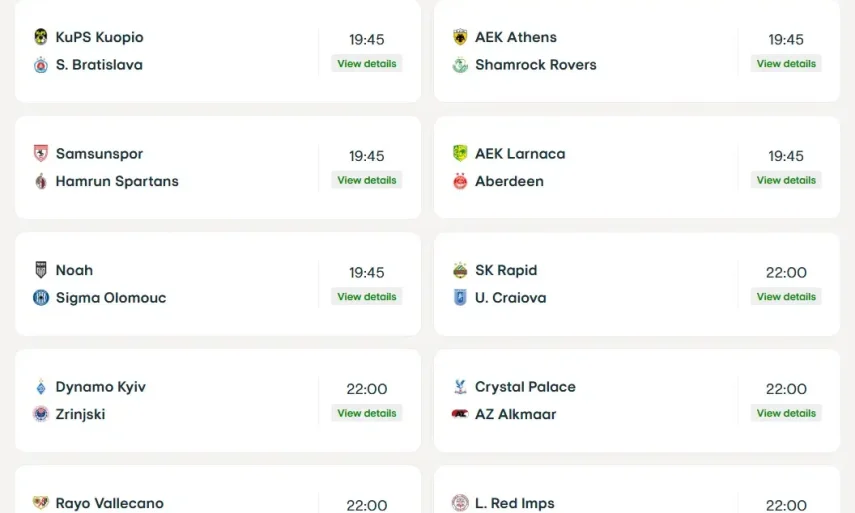View details for Noah vs Sigma Olomouc
The width and height of the screenshot is (855, 513).
[x=367, y=297]
